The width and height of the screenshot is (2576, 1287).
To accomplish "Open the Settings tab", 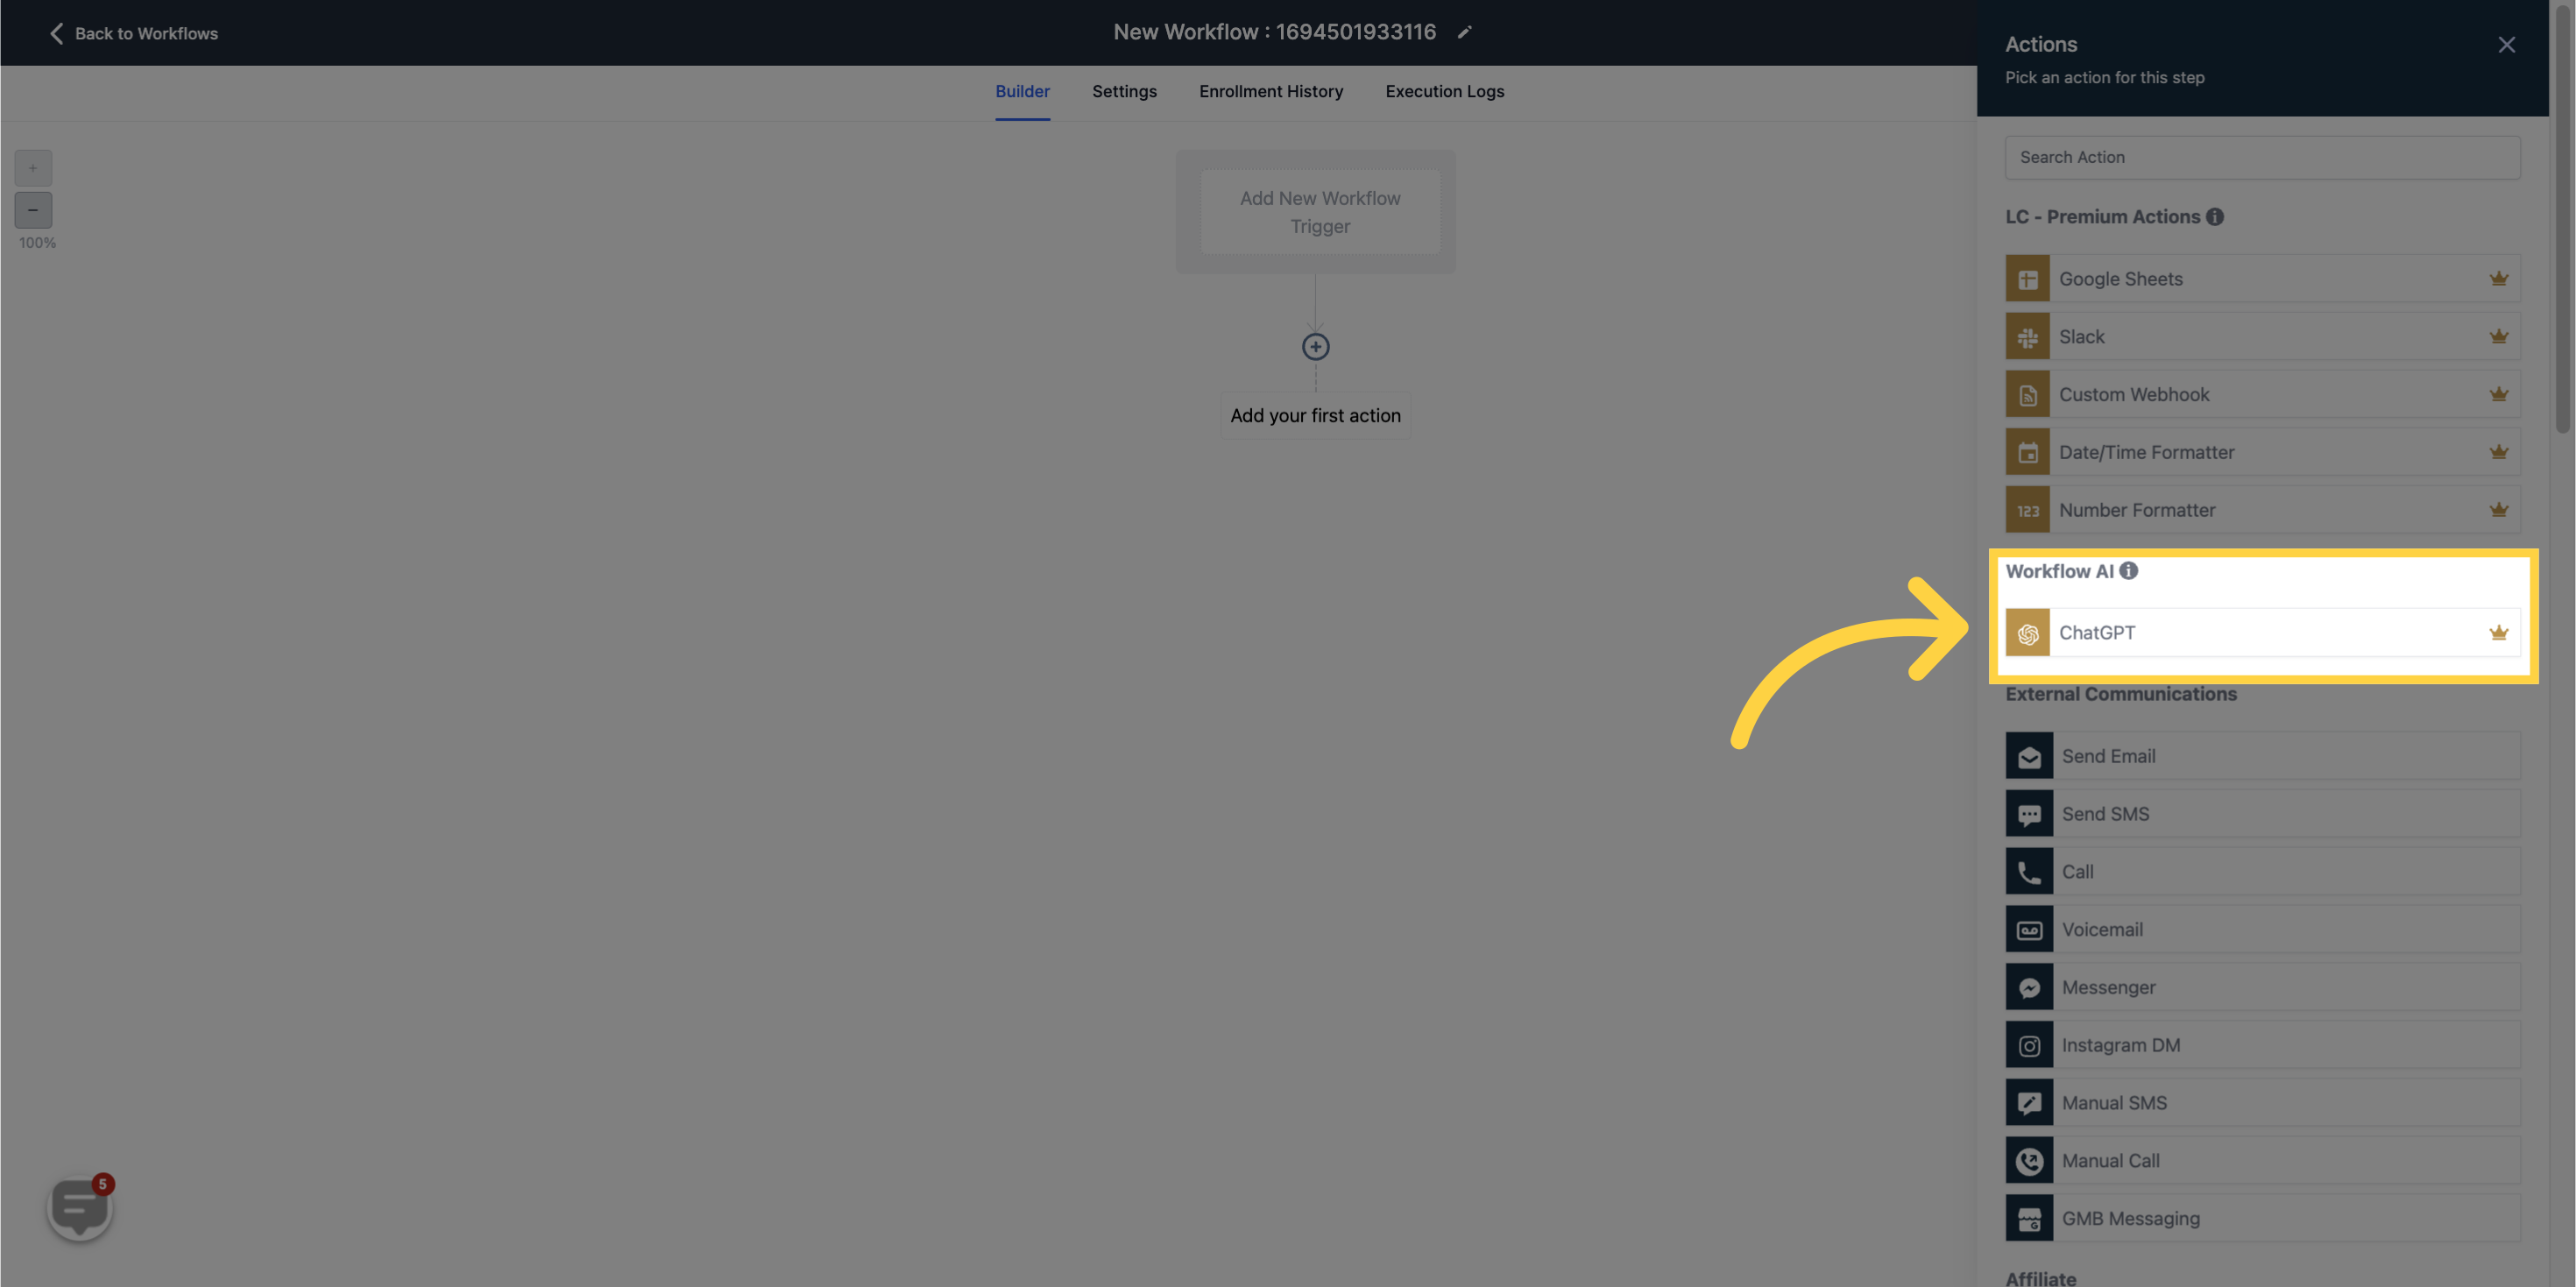I will click(1123, 92).
